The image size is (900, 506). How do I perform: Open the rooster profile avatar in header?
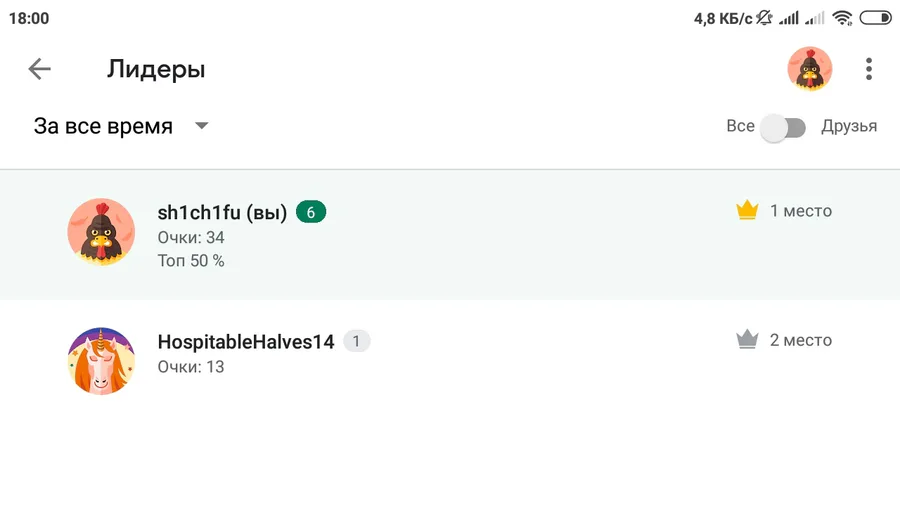[810, 69]
